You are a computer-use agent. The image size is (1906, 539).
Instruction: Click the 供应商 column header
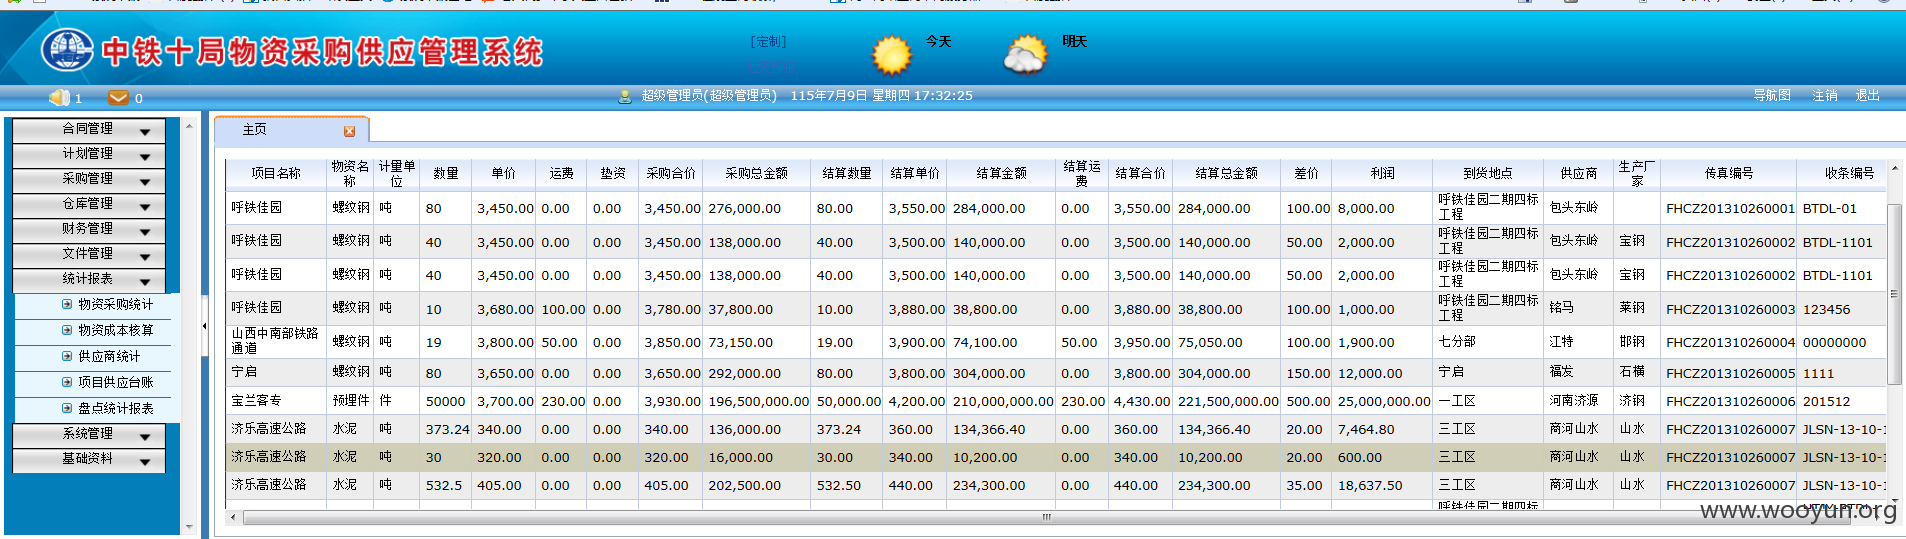coord(1579,174)
